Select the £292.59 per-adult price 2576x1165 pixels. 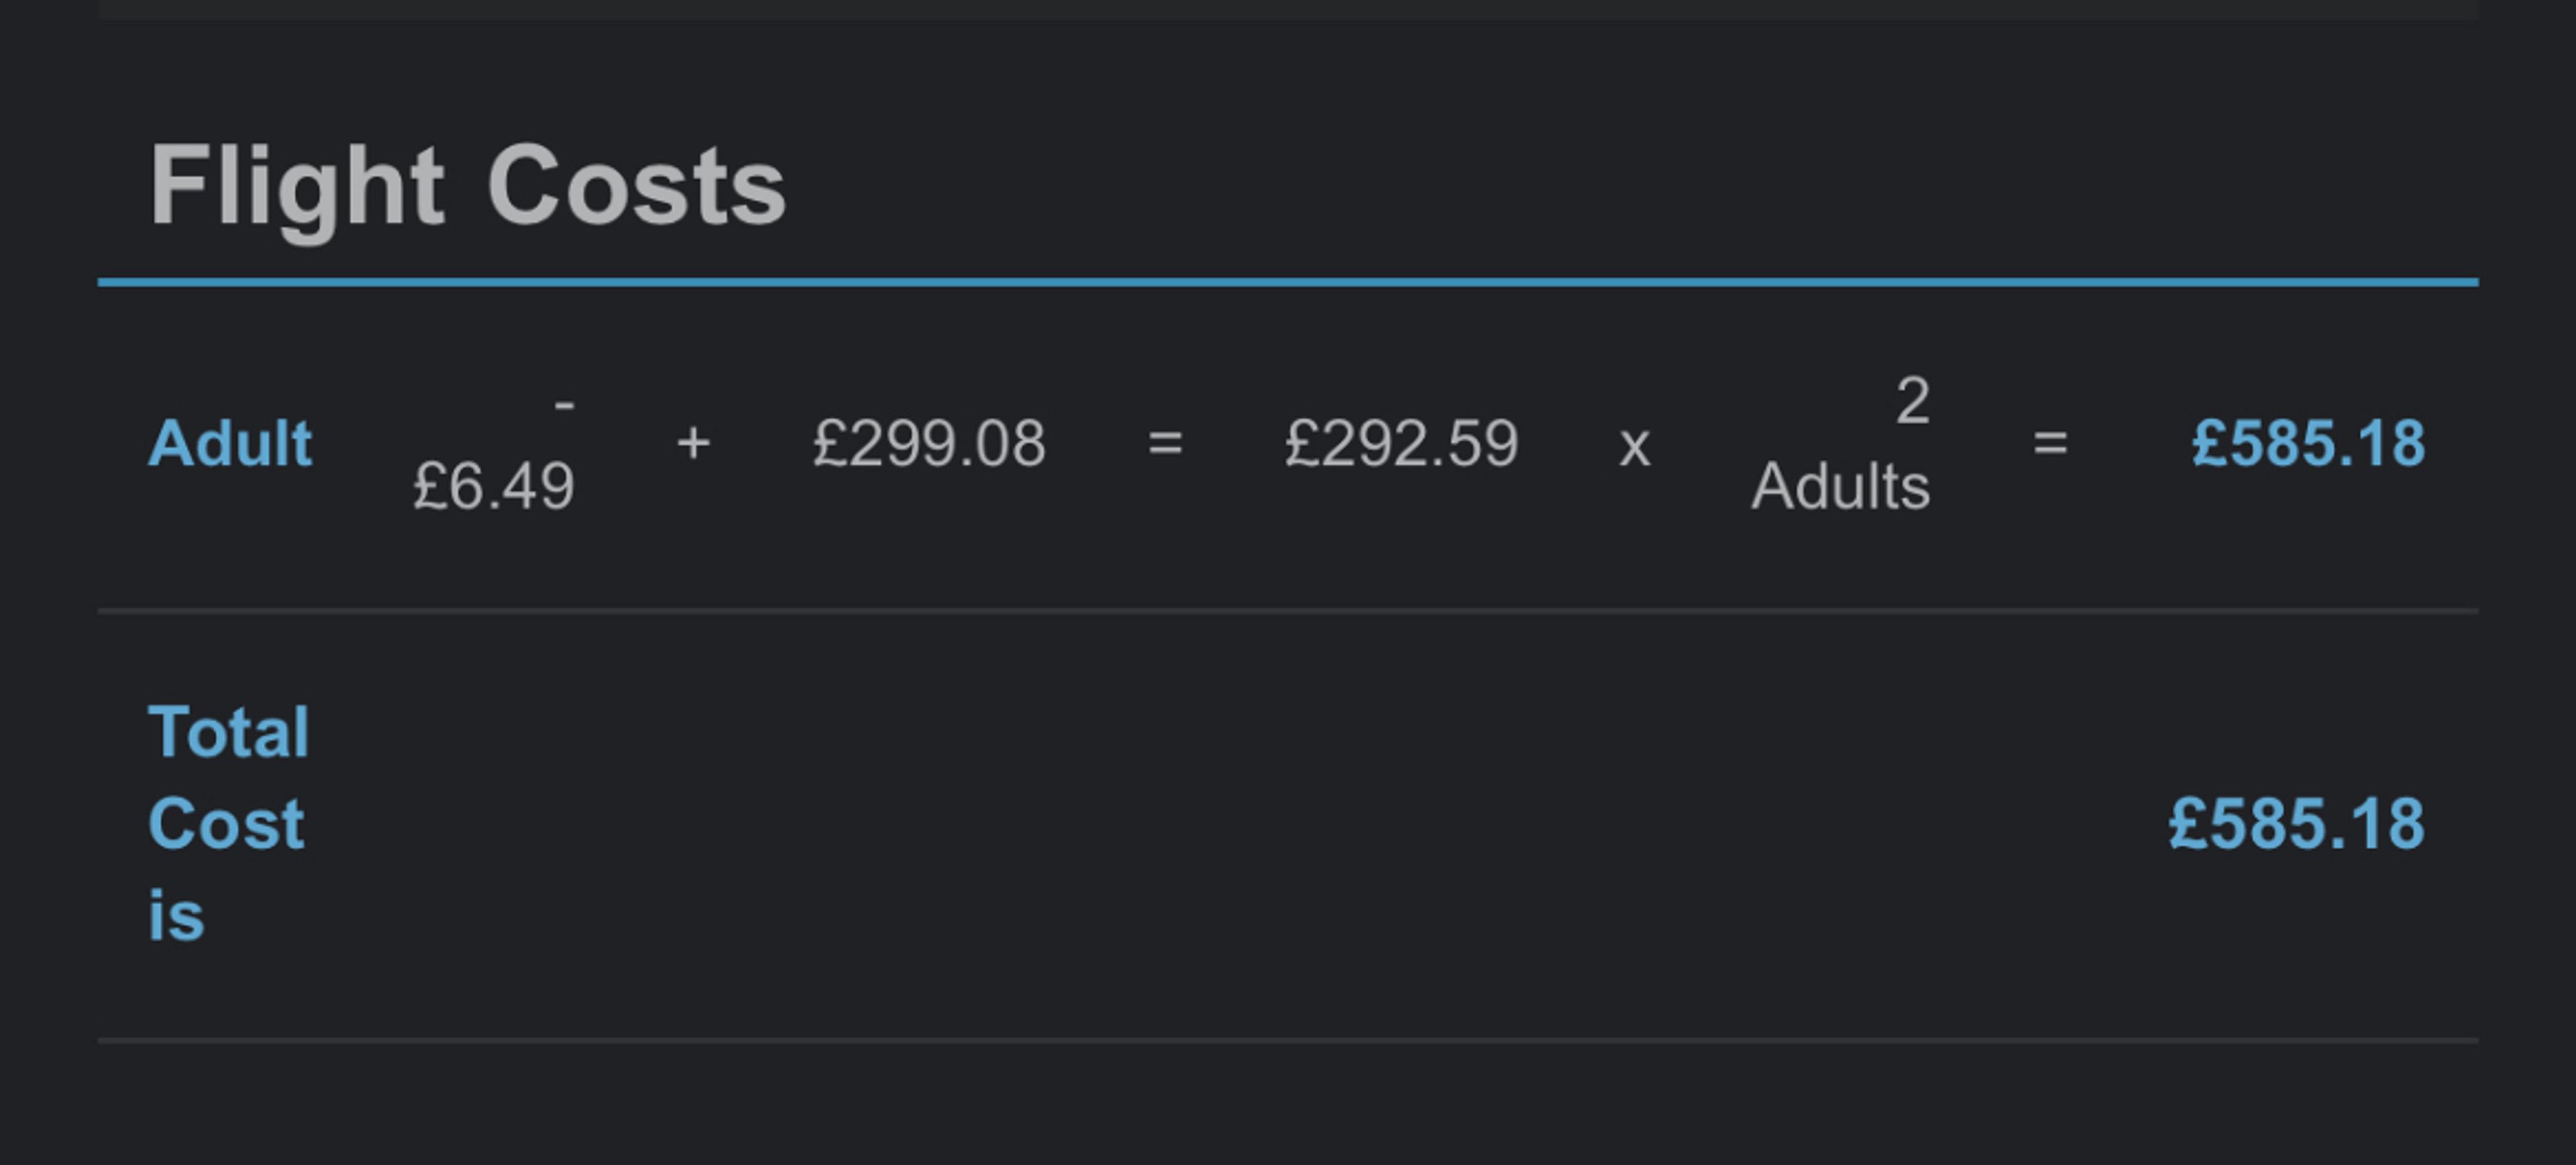click(x=1401, y=443)
